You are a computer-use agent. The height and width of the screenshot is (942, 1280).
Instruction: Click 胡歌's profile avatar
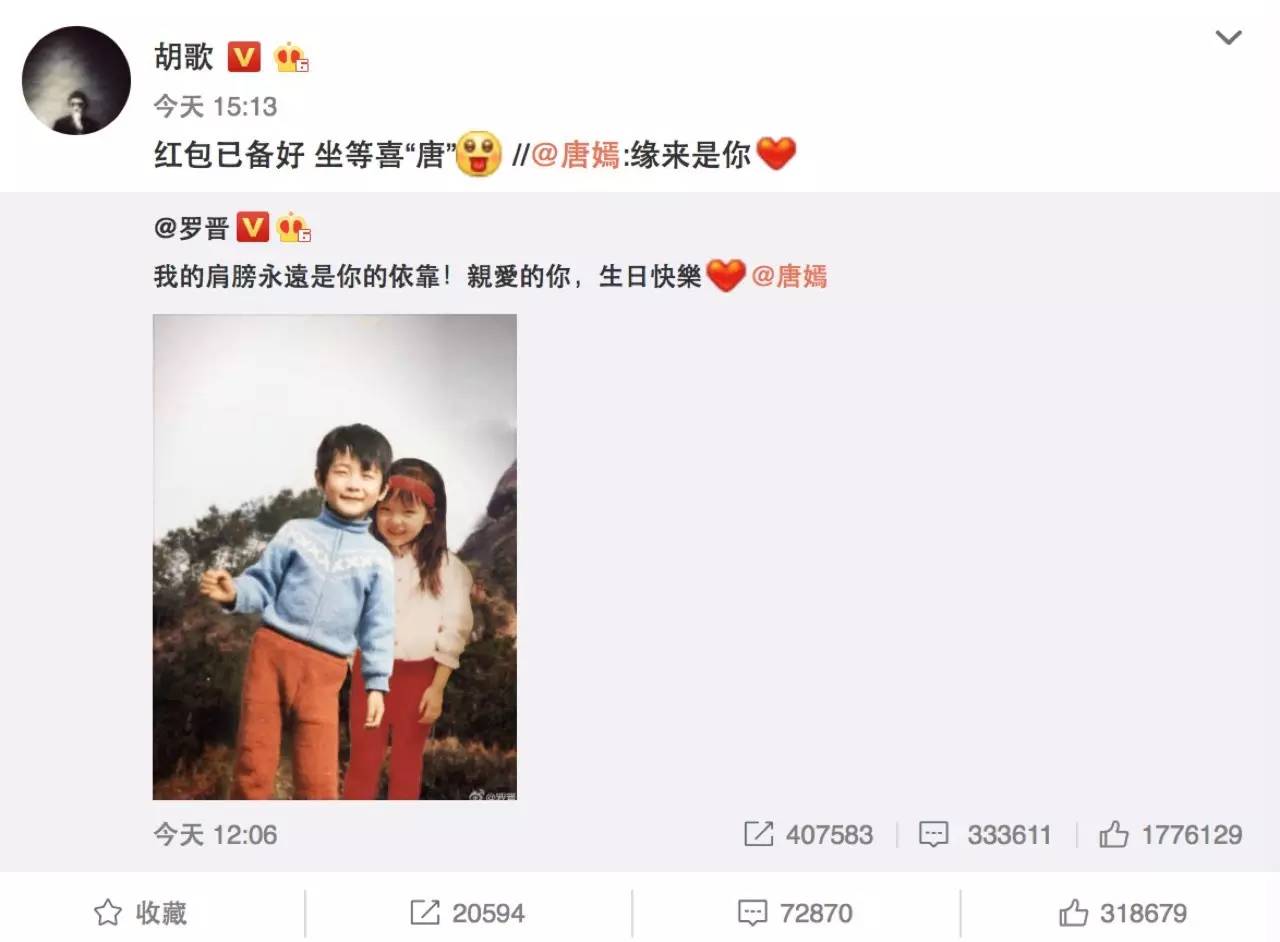click(76, 81)
